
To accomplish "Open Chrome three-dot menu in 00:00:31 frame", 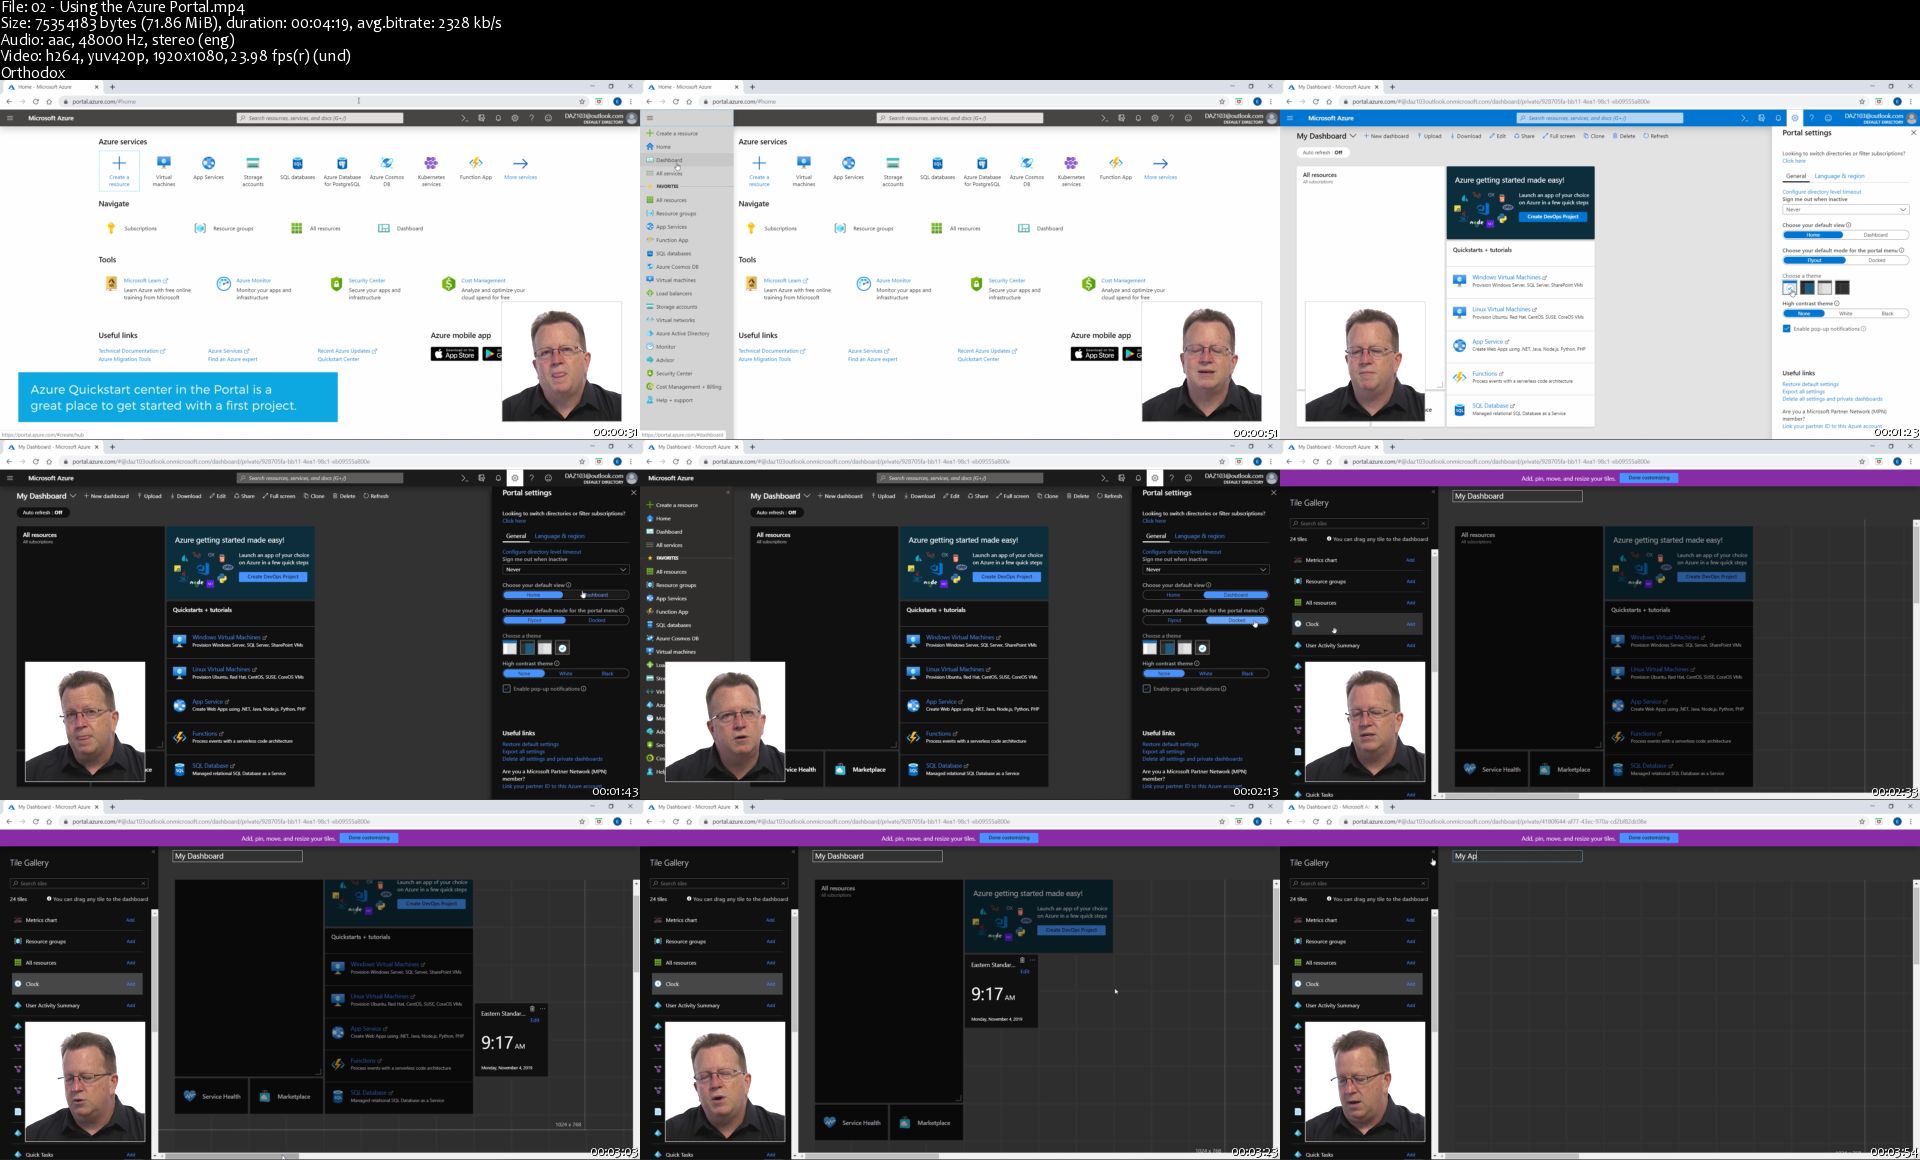I will pyautogui.click(x=632, y=101).
